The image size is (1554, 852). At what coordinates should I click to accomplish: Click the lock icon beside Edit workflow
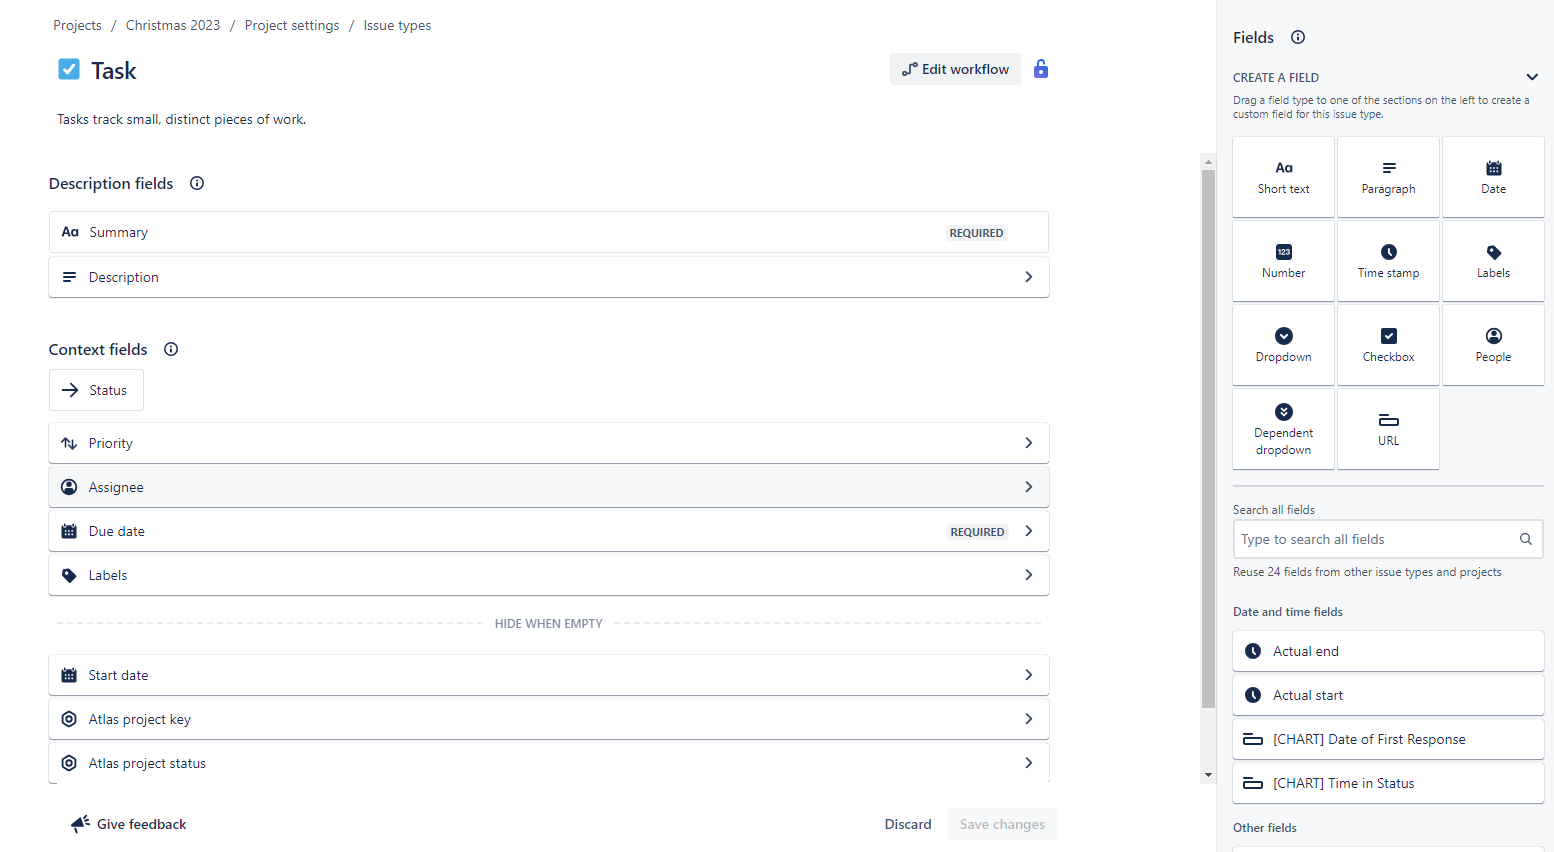click(1041, 69)
